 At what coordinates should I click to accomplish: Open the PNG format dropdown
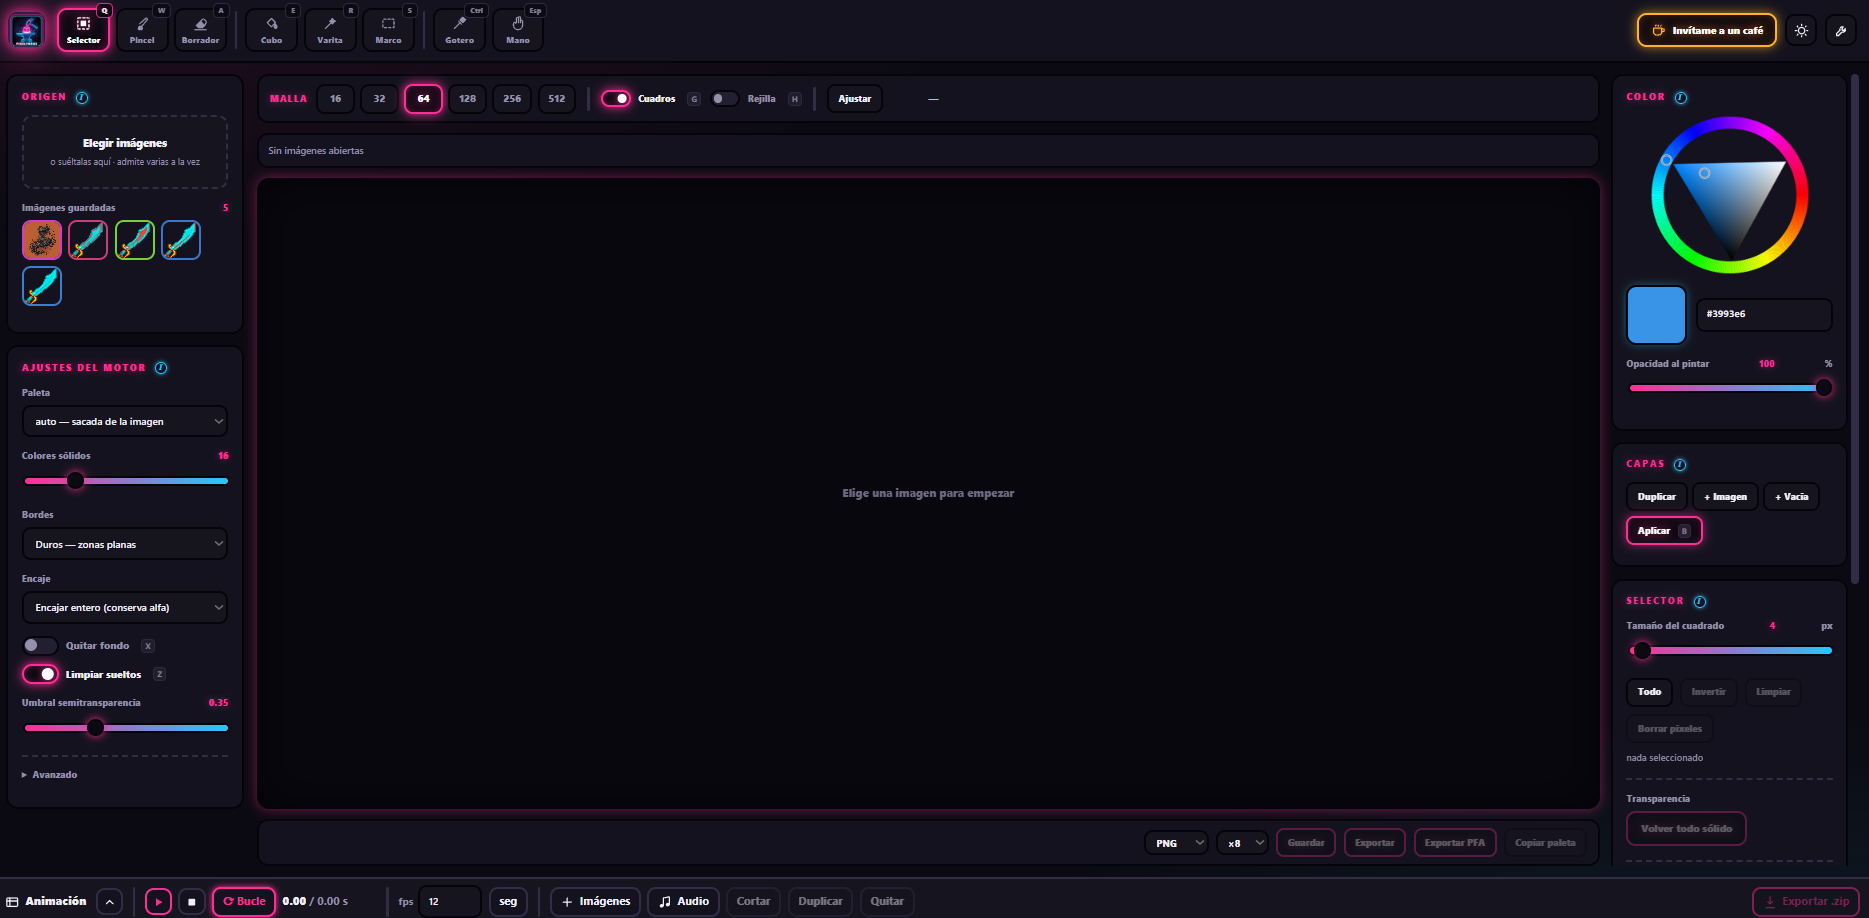click(1176, 843)
